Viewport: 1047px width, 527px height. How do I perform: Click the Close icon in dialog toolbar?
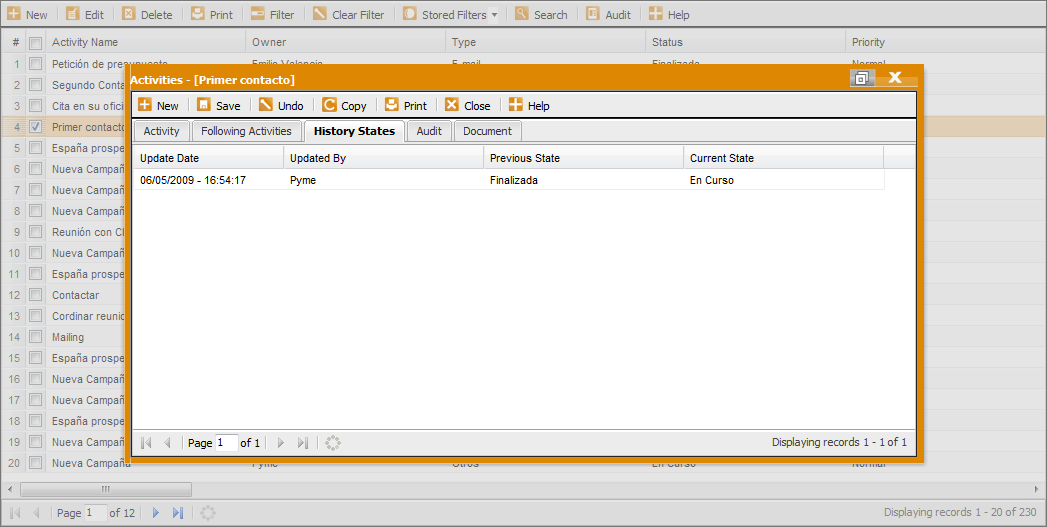(452, 105)
